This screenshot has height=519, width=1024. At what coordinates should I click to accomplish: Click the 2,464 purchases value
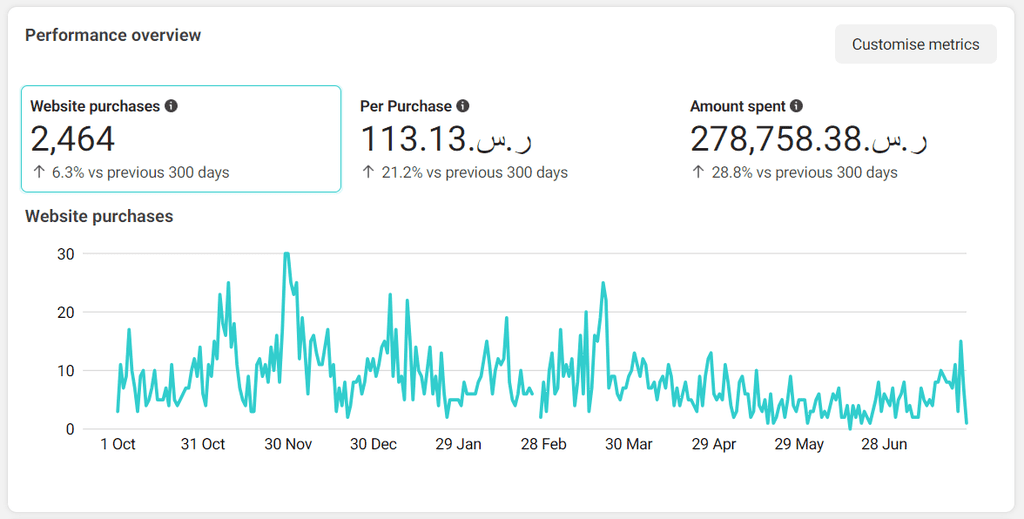point(72,139)
